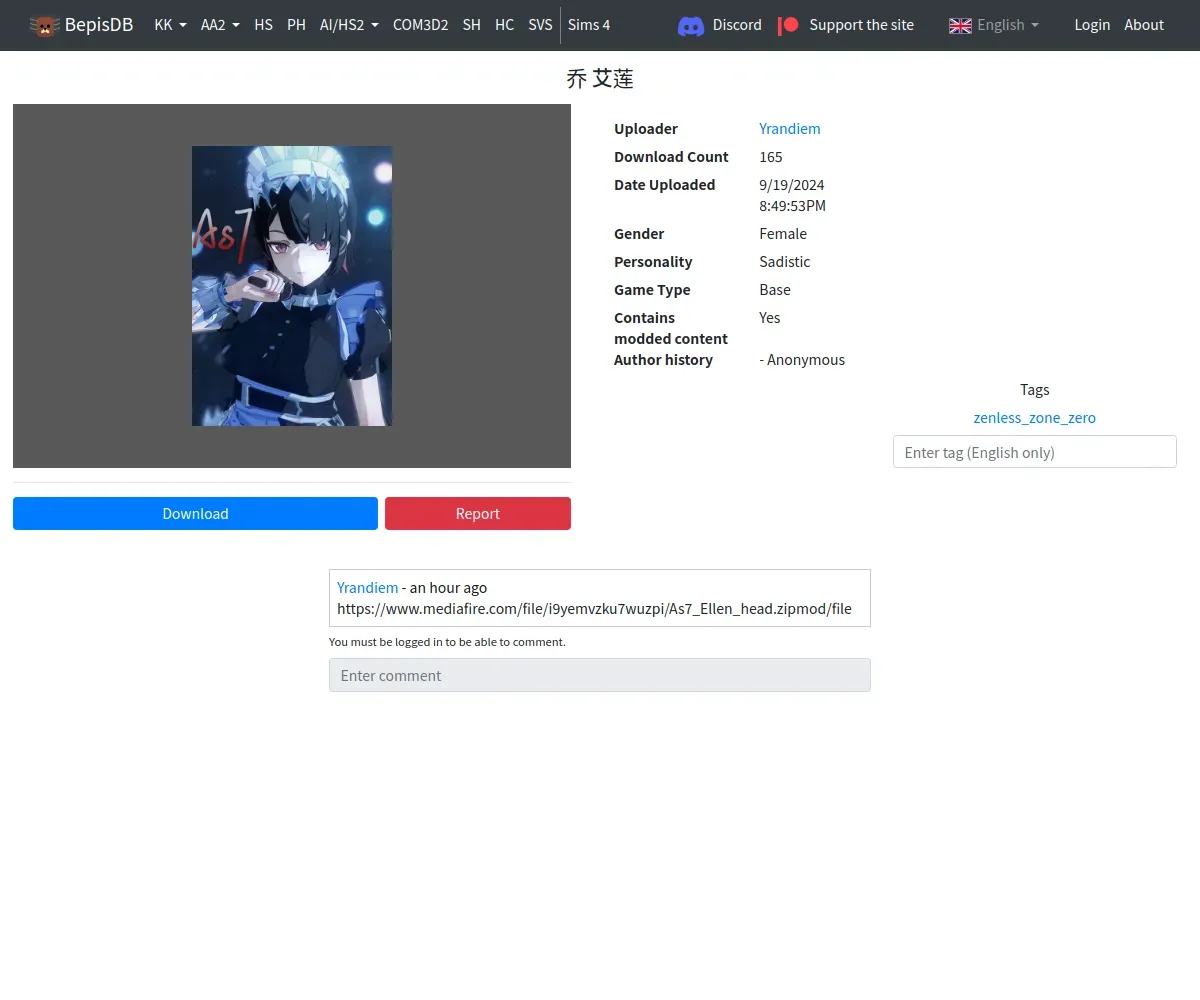This screenshot has width=1200, height=1000.
Task: Click the page title 乔 艾莲
Action: coord(600,78)
